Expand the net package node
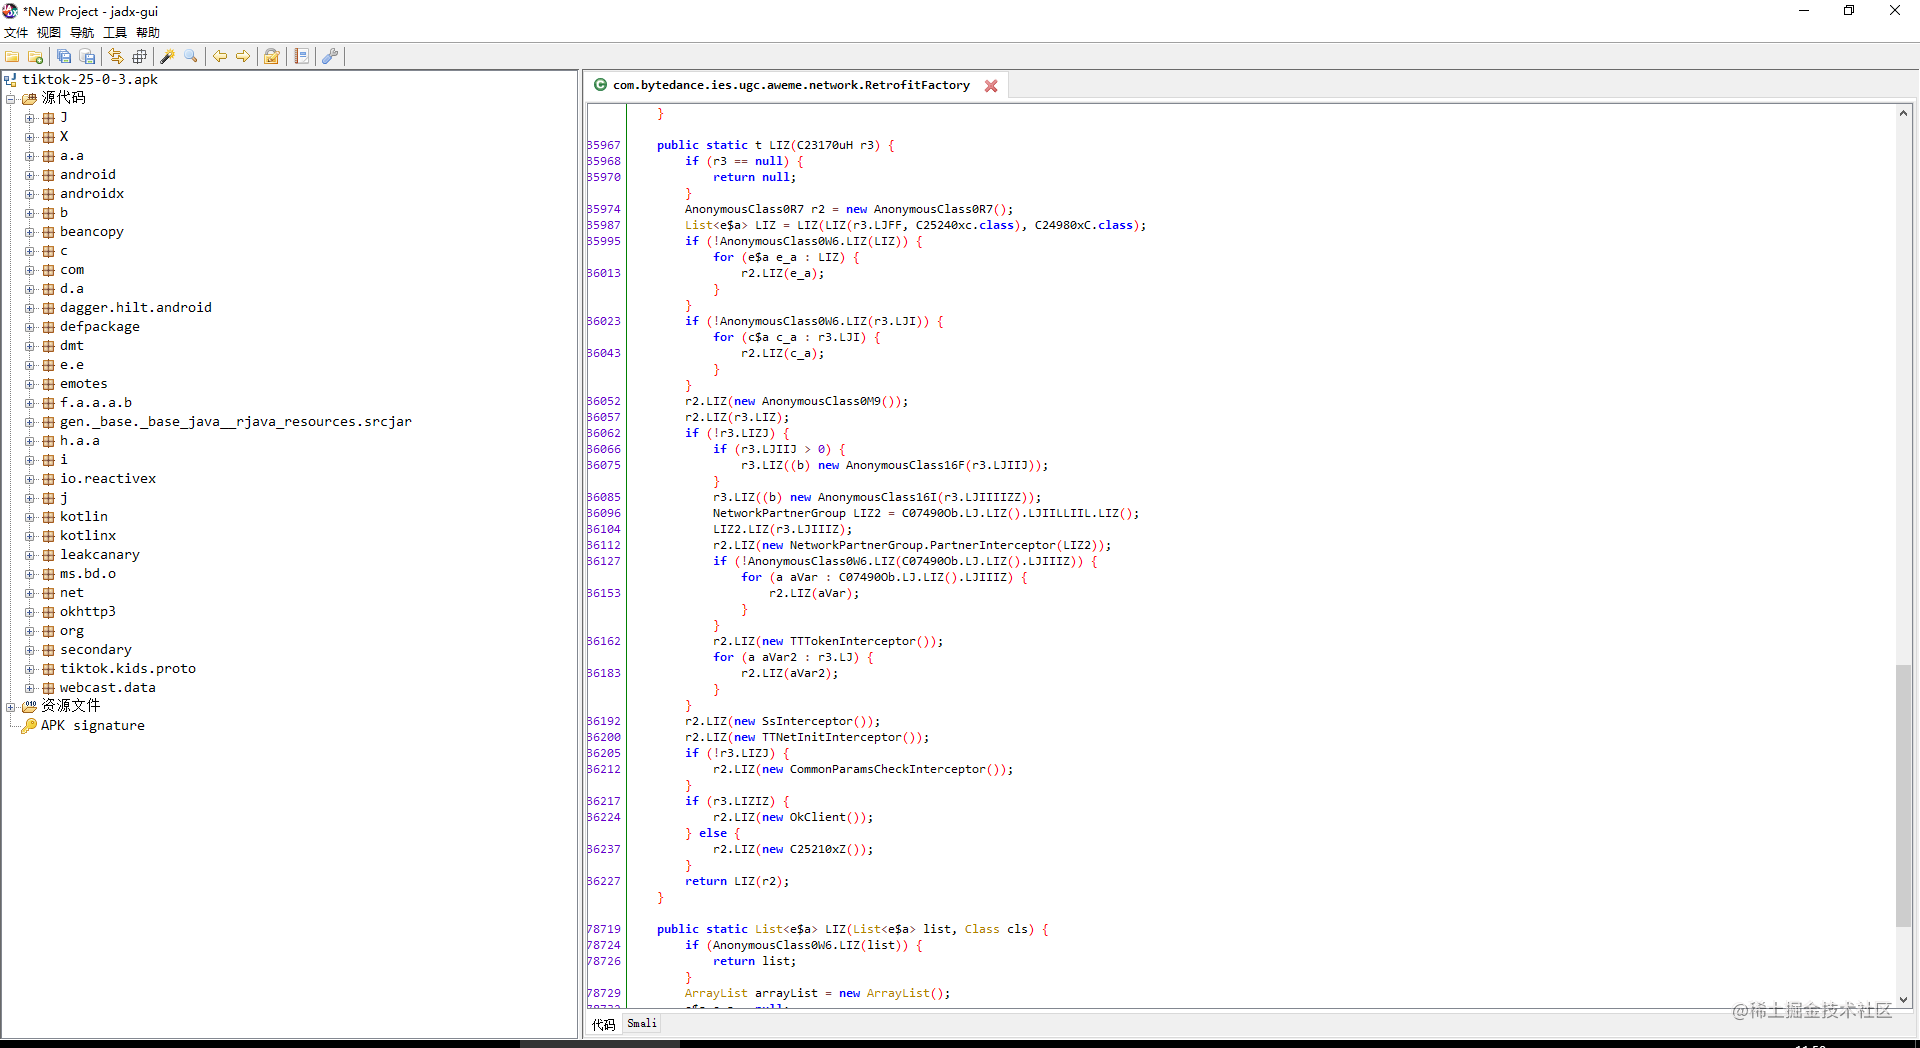The image size is (1920, 1048). (30, 593)
